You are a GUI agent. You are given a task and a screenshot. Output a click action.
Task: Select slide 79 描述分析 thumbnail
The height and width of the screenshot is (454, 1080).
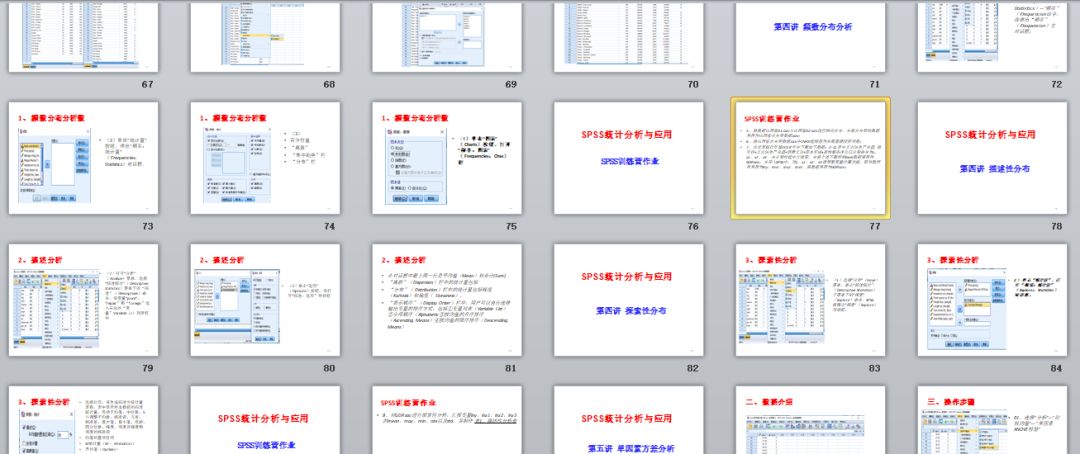click(83, 300)
